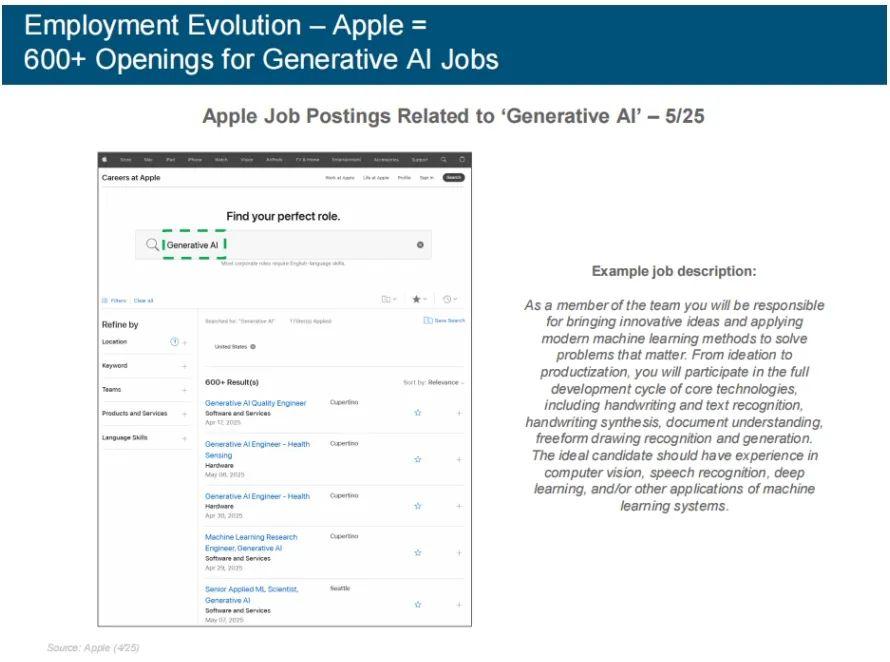
Task: Star the Senior Applied ML Scientist job
Action: point(418,605)
